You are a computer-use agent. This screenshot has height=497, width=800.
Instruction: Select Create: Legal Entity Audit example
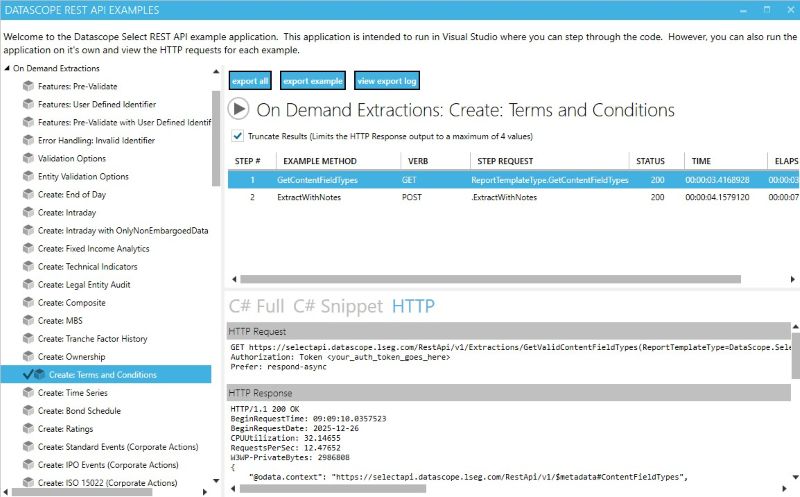(x=83, y=285)
